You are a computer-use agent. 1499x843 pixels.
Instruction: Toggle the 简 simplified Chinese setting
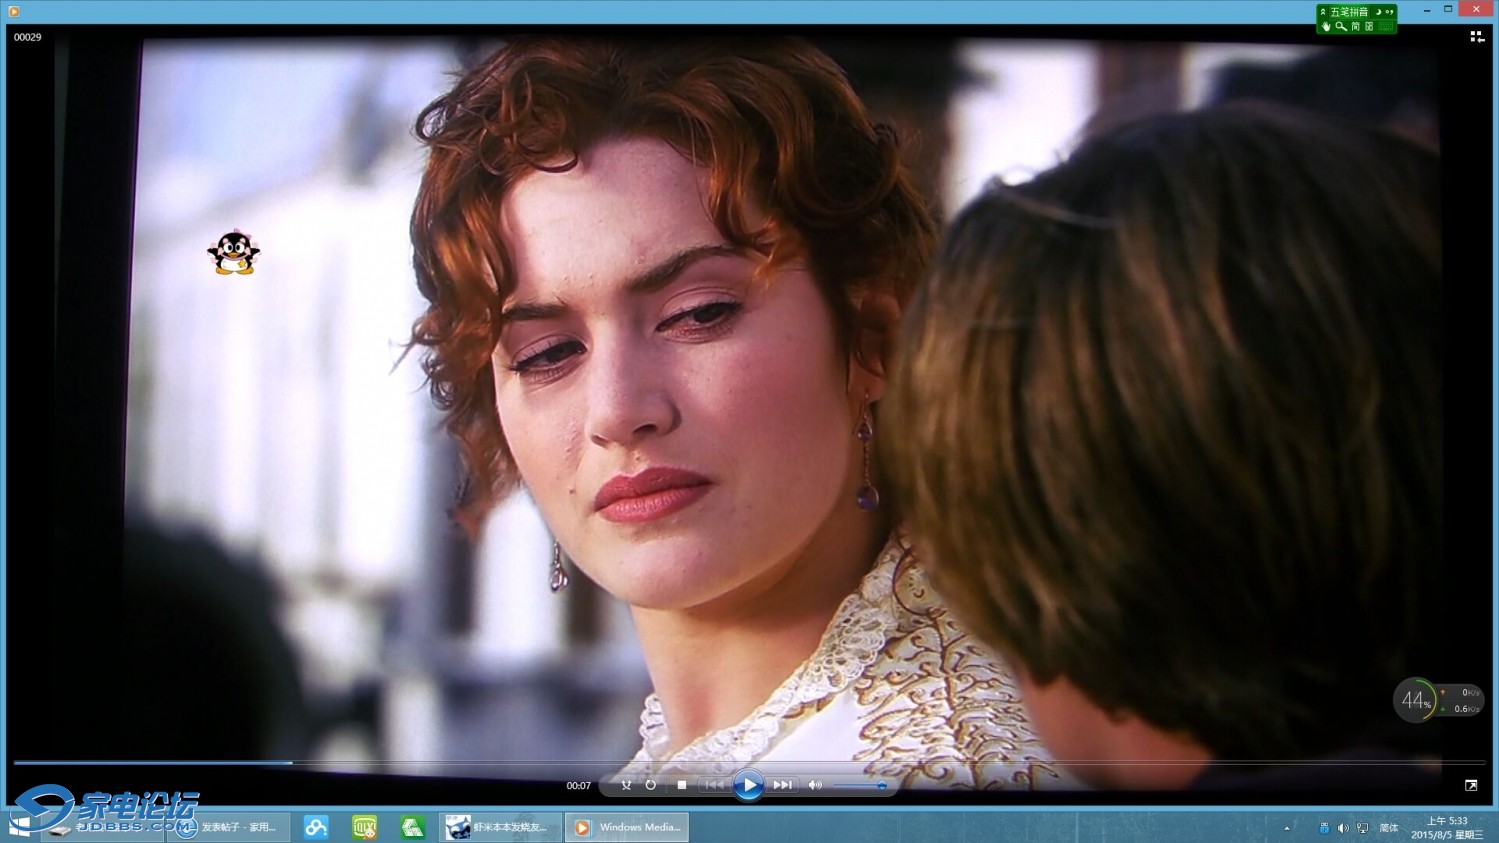(x=1355, y=27)
